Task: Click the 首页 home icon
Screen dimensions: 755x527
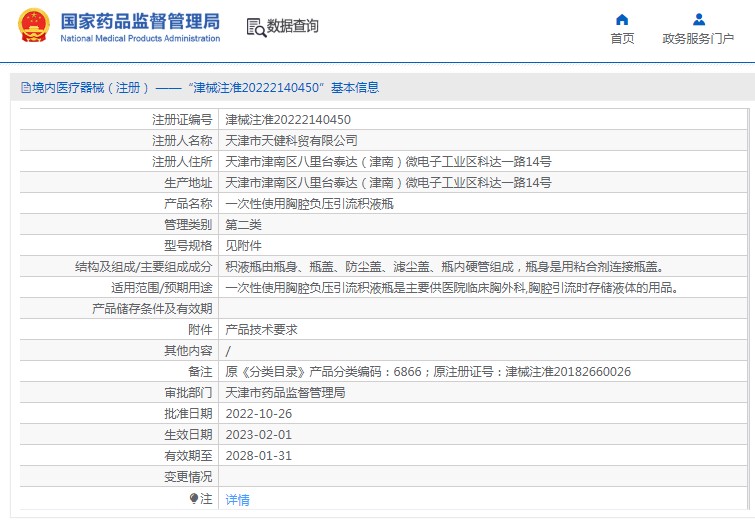Action: (622, 19)
